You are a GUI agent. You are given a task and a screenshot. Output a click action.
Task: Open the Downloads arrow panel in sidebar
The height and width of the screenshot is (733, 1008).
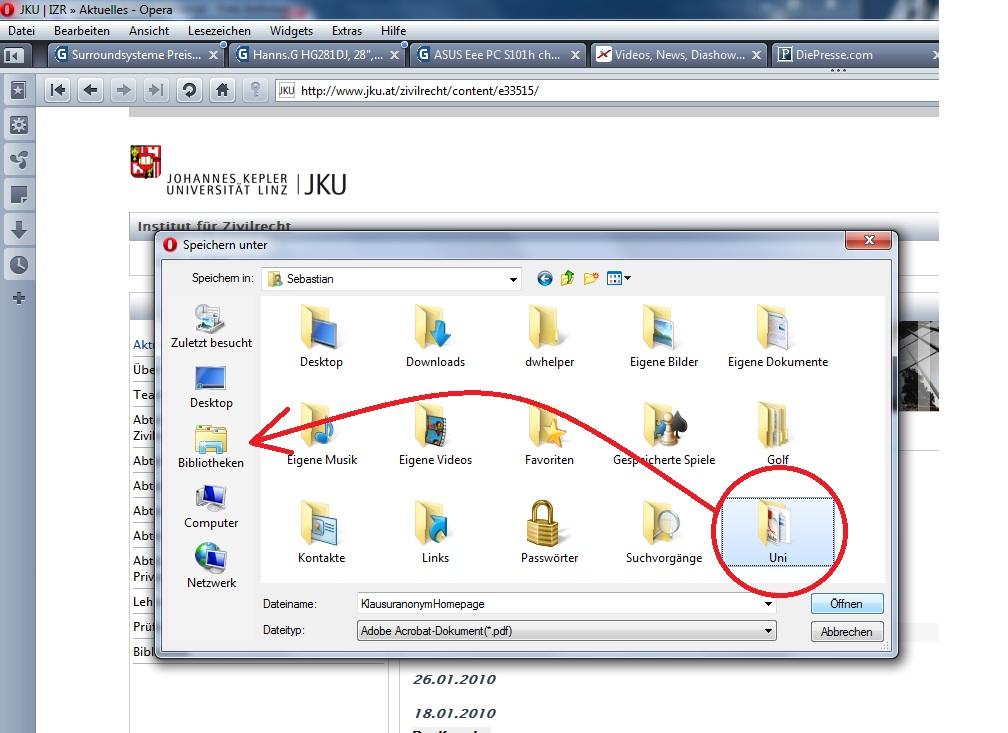(x=18, y=230)
